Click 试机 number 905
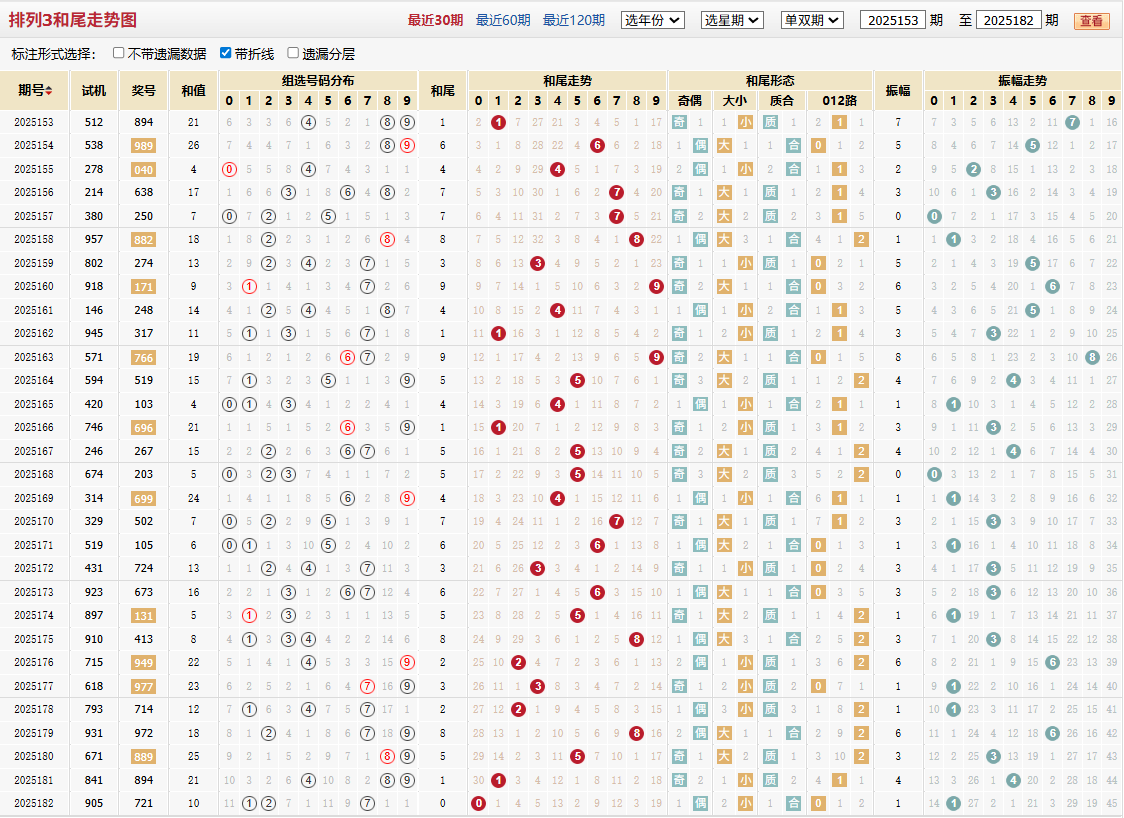The image size is (1124, 818). tap(94, 803)
